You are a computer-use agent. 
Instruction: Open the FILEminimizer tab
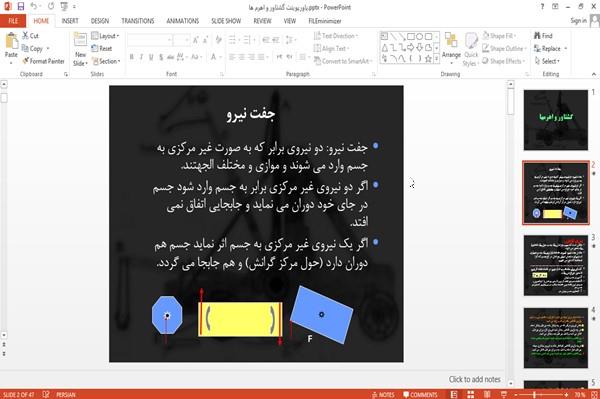click(325, 21)
